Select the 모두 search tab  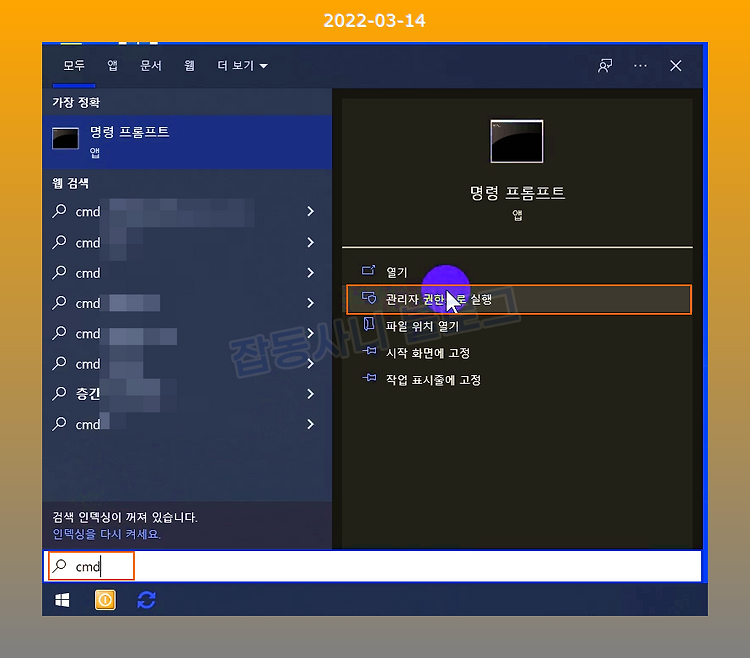click(74, 66)
